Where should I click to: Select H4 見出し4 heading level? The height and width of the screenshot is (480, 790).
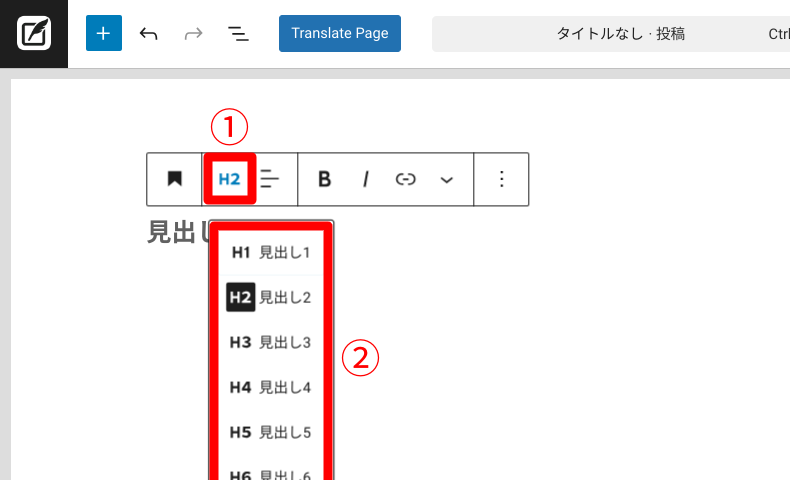(x=271, y=387)
